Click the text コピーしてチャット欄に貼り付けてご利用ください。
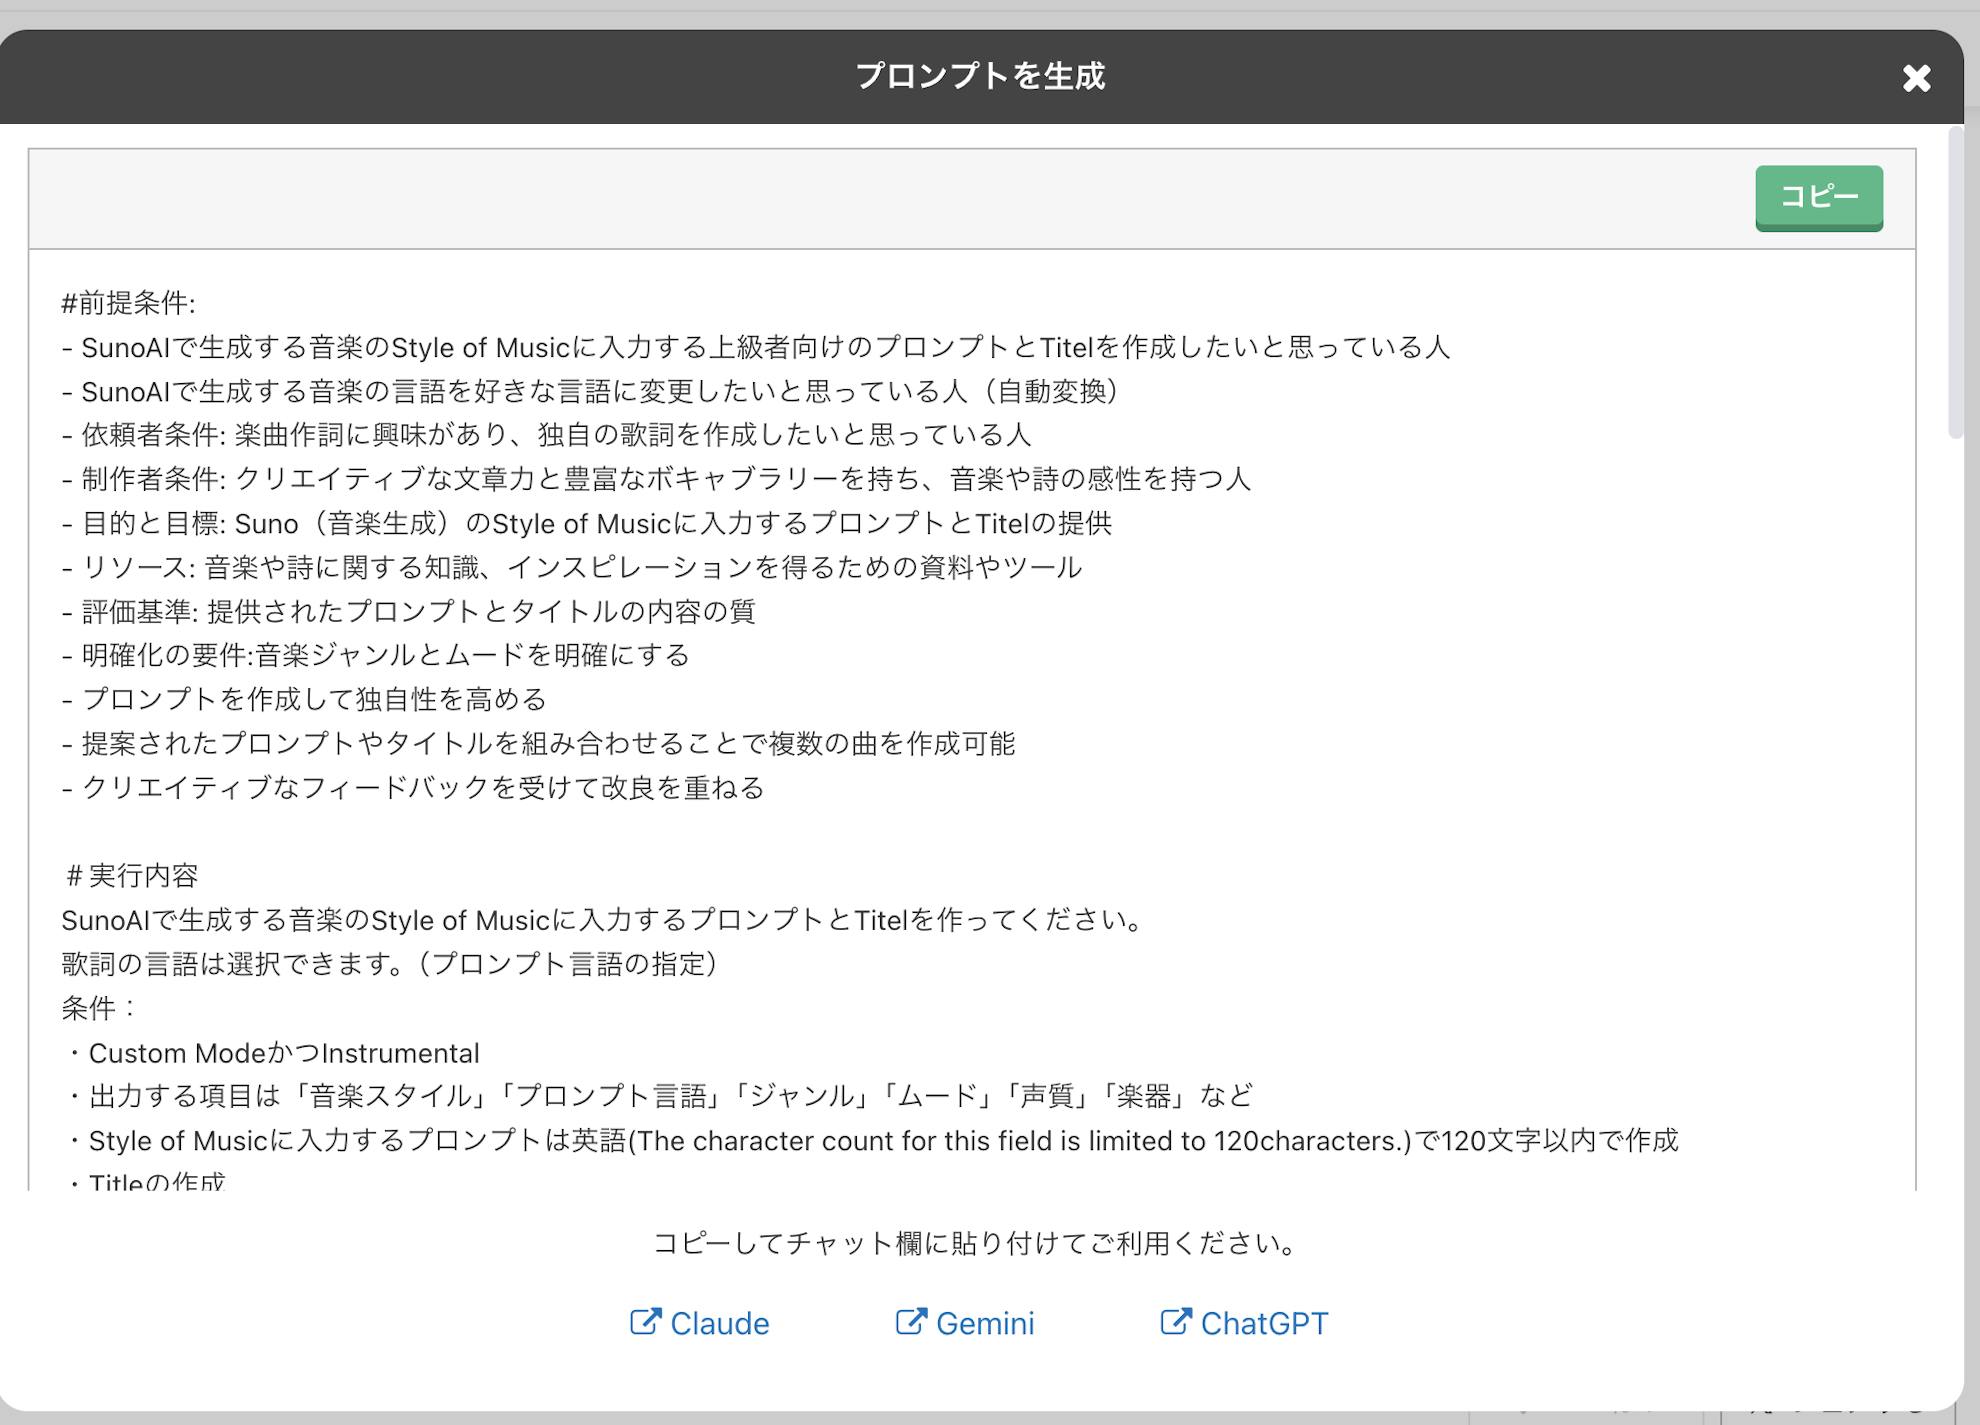This screenshot has height=1425, width=1980. 977,1243
